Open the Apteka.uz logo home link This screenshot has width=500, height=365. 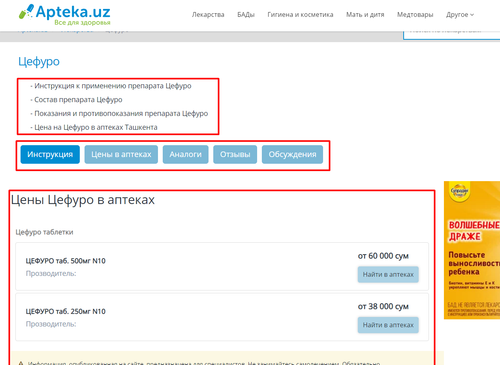point(64,15)
